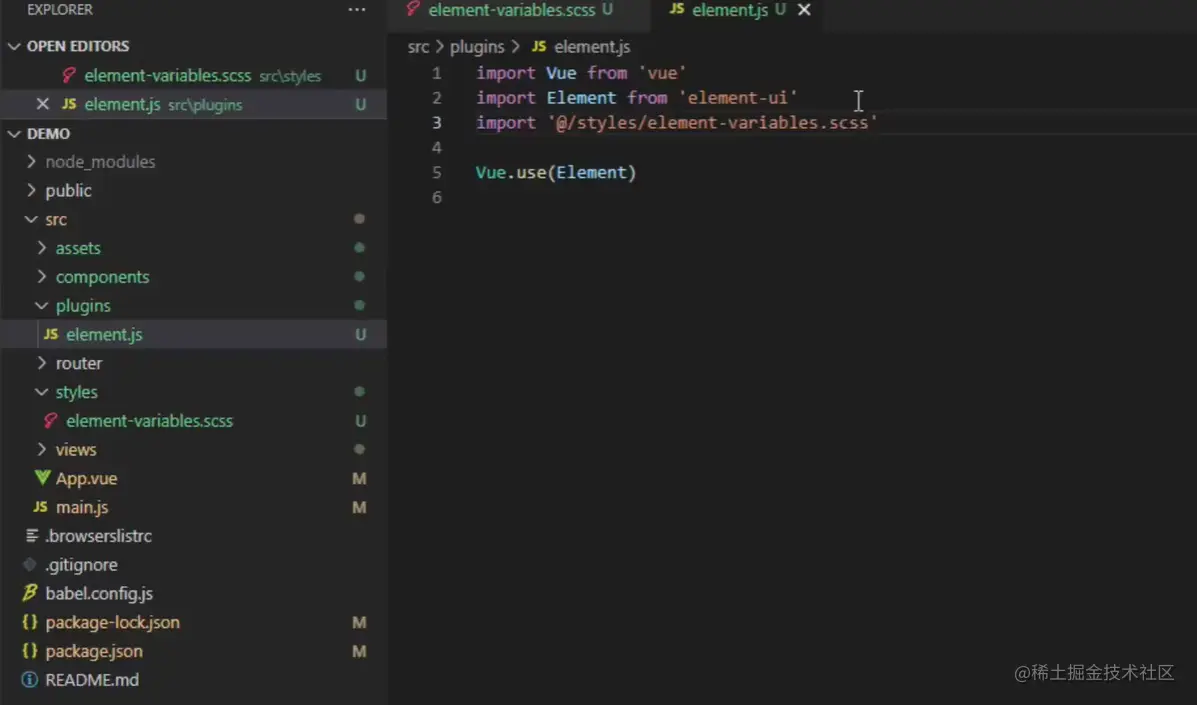Viewport: 1197px width, 705px height.
Task: Click the M status badge of App.vue
Action: click(359, 478)
